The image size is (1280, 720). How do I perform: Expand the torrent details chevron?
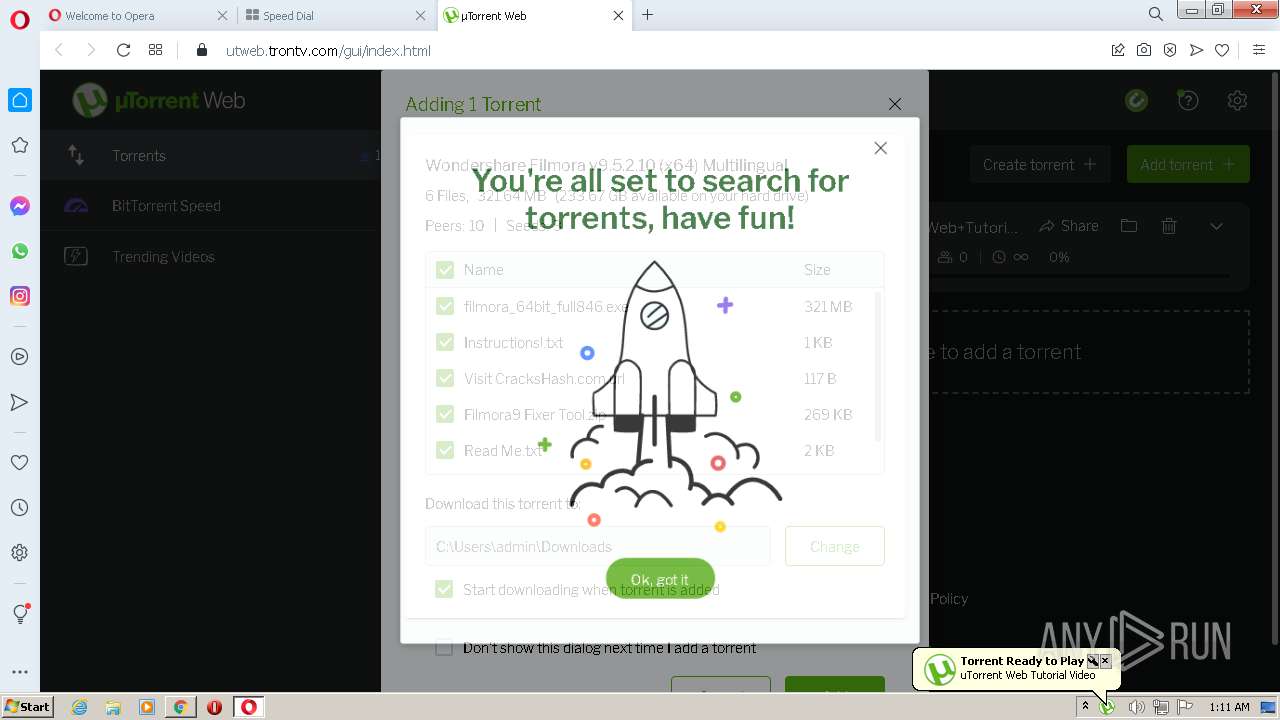tap(1216, 226)
